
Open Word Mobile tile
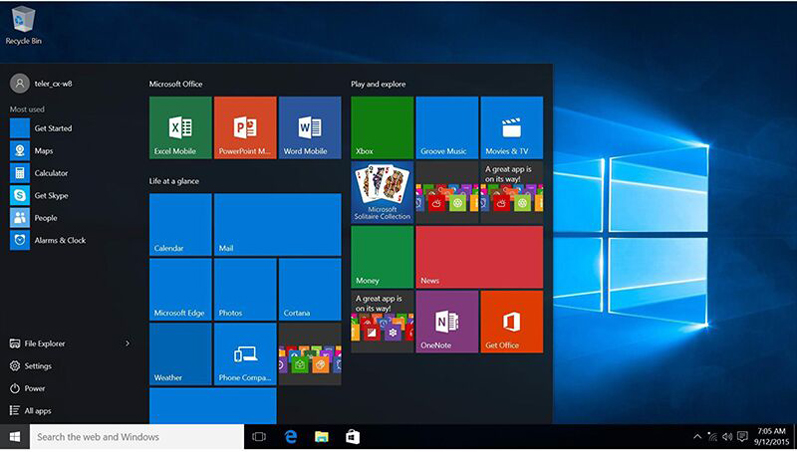310,128
